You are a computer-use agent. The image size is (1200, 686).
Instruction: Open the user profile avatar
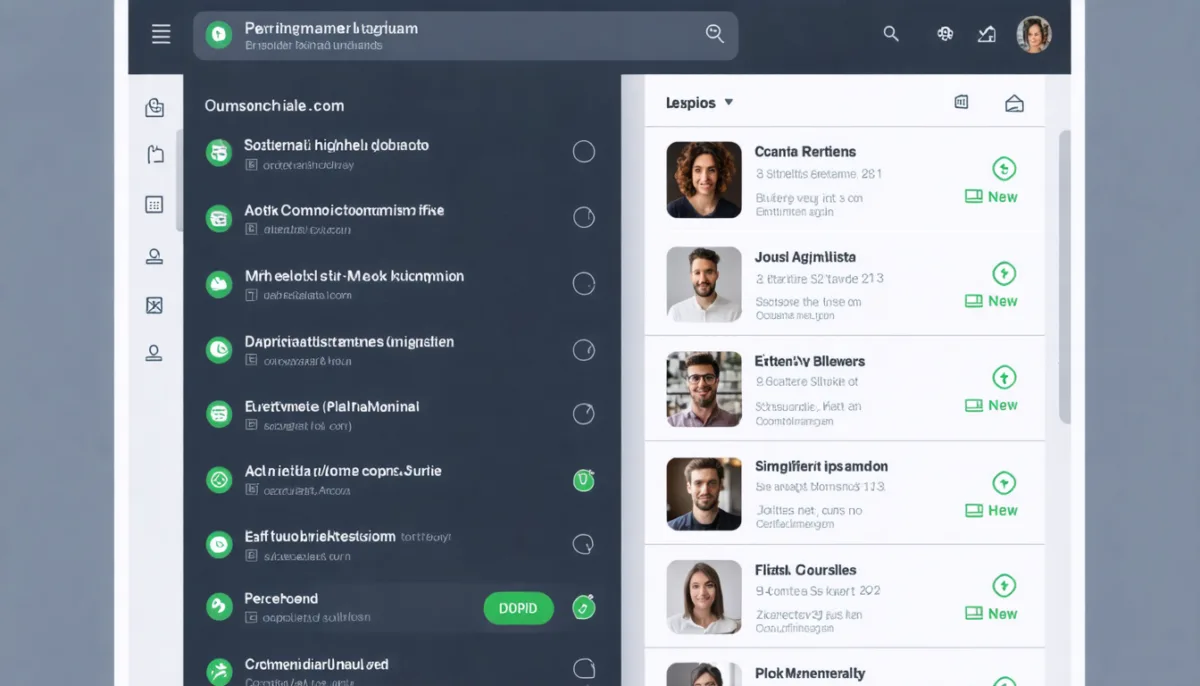coord(1034,35)
